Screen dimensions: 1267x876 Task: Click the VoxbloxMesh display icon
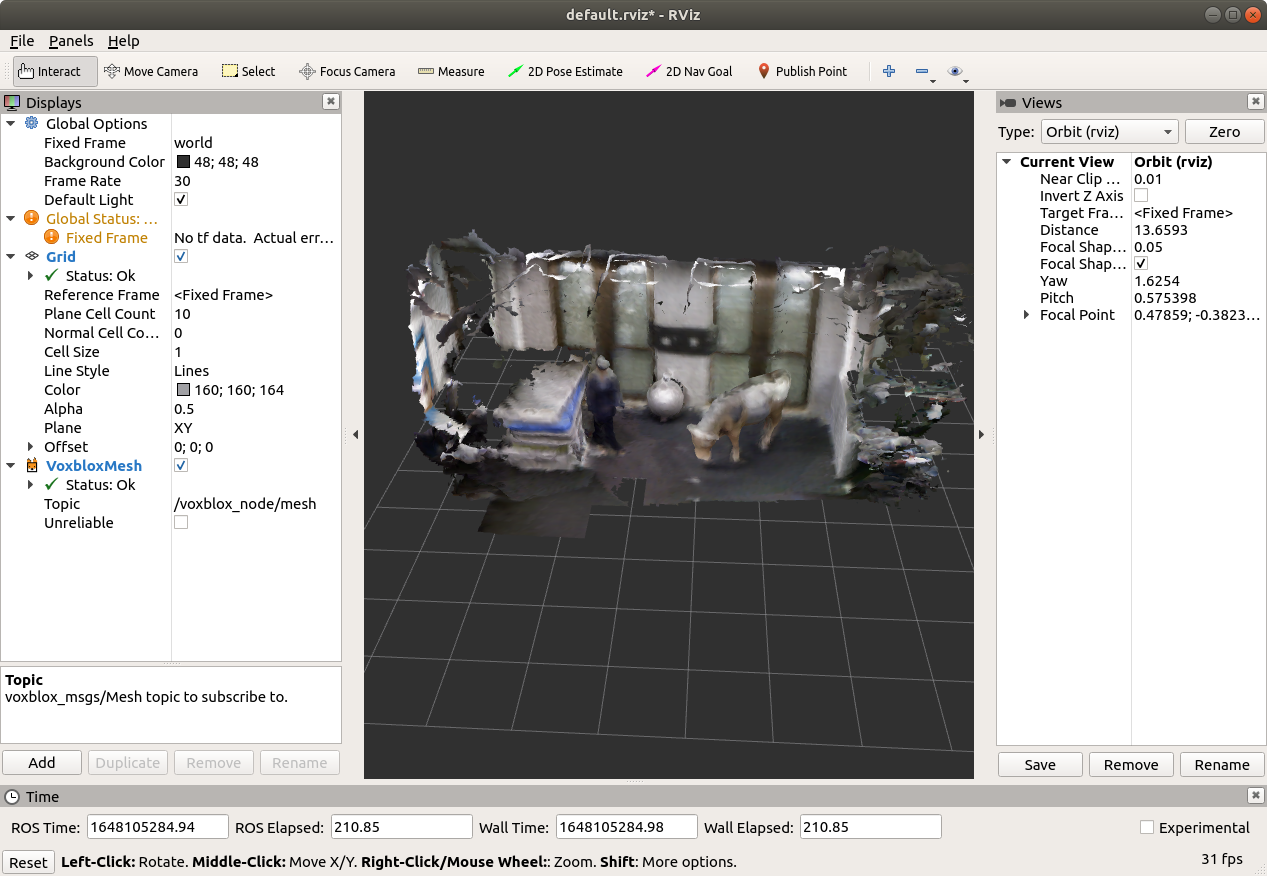tap(31, 465)
